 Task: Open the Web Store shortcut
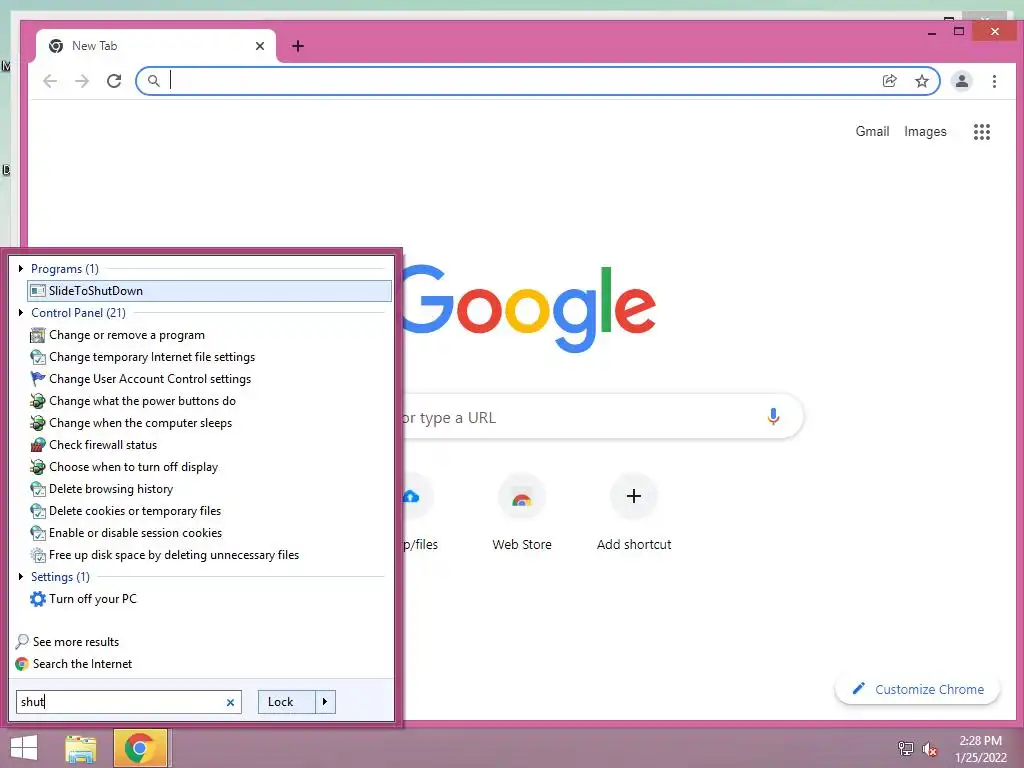(x=522, y=514)
